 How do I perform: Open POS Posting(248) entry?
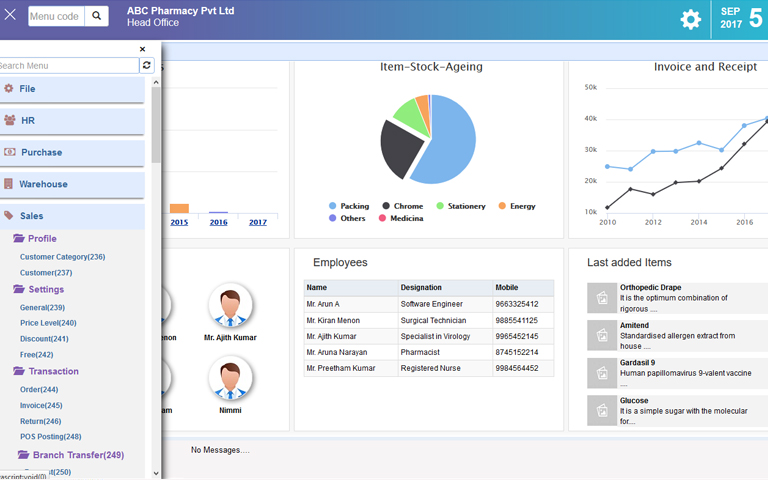point(50,436)
